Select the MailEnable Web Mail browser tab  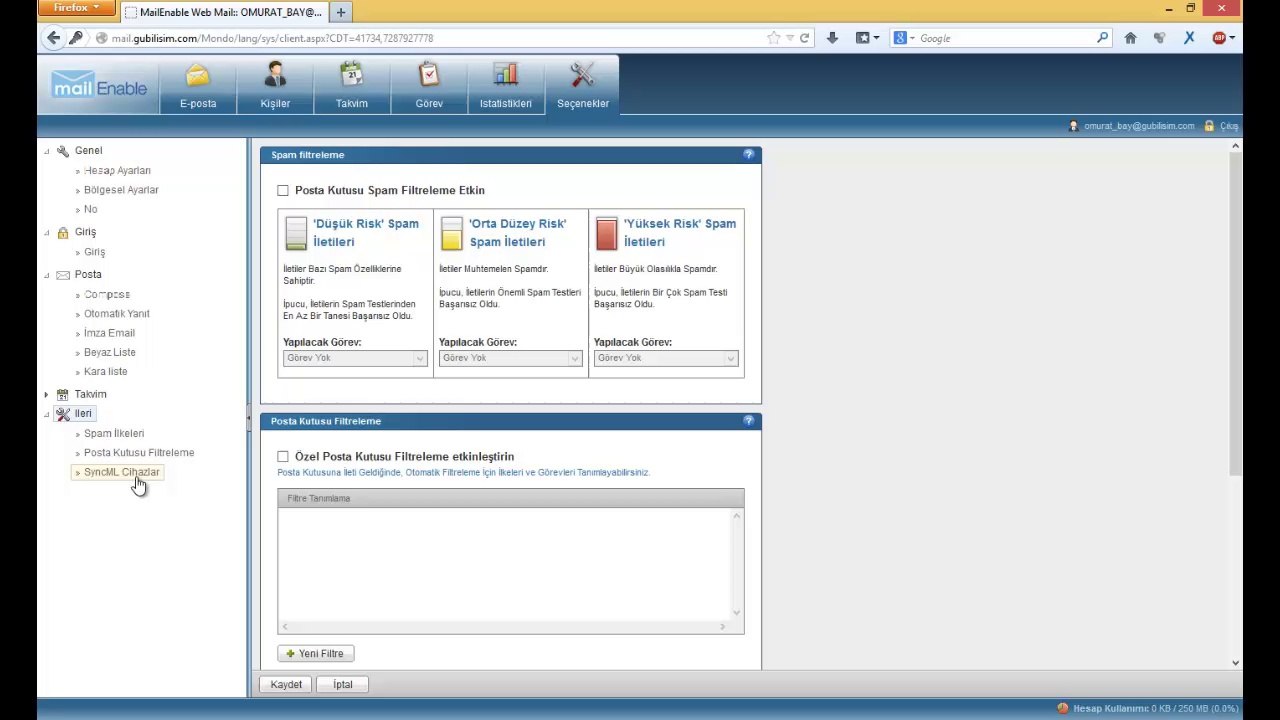click(224, 12)
